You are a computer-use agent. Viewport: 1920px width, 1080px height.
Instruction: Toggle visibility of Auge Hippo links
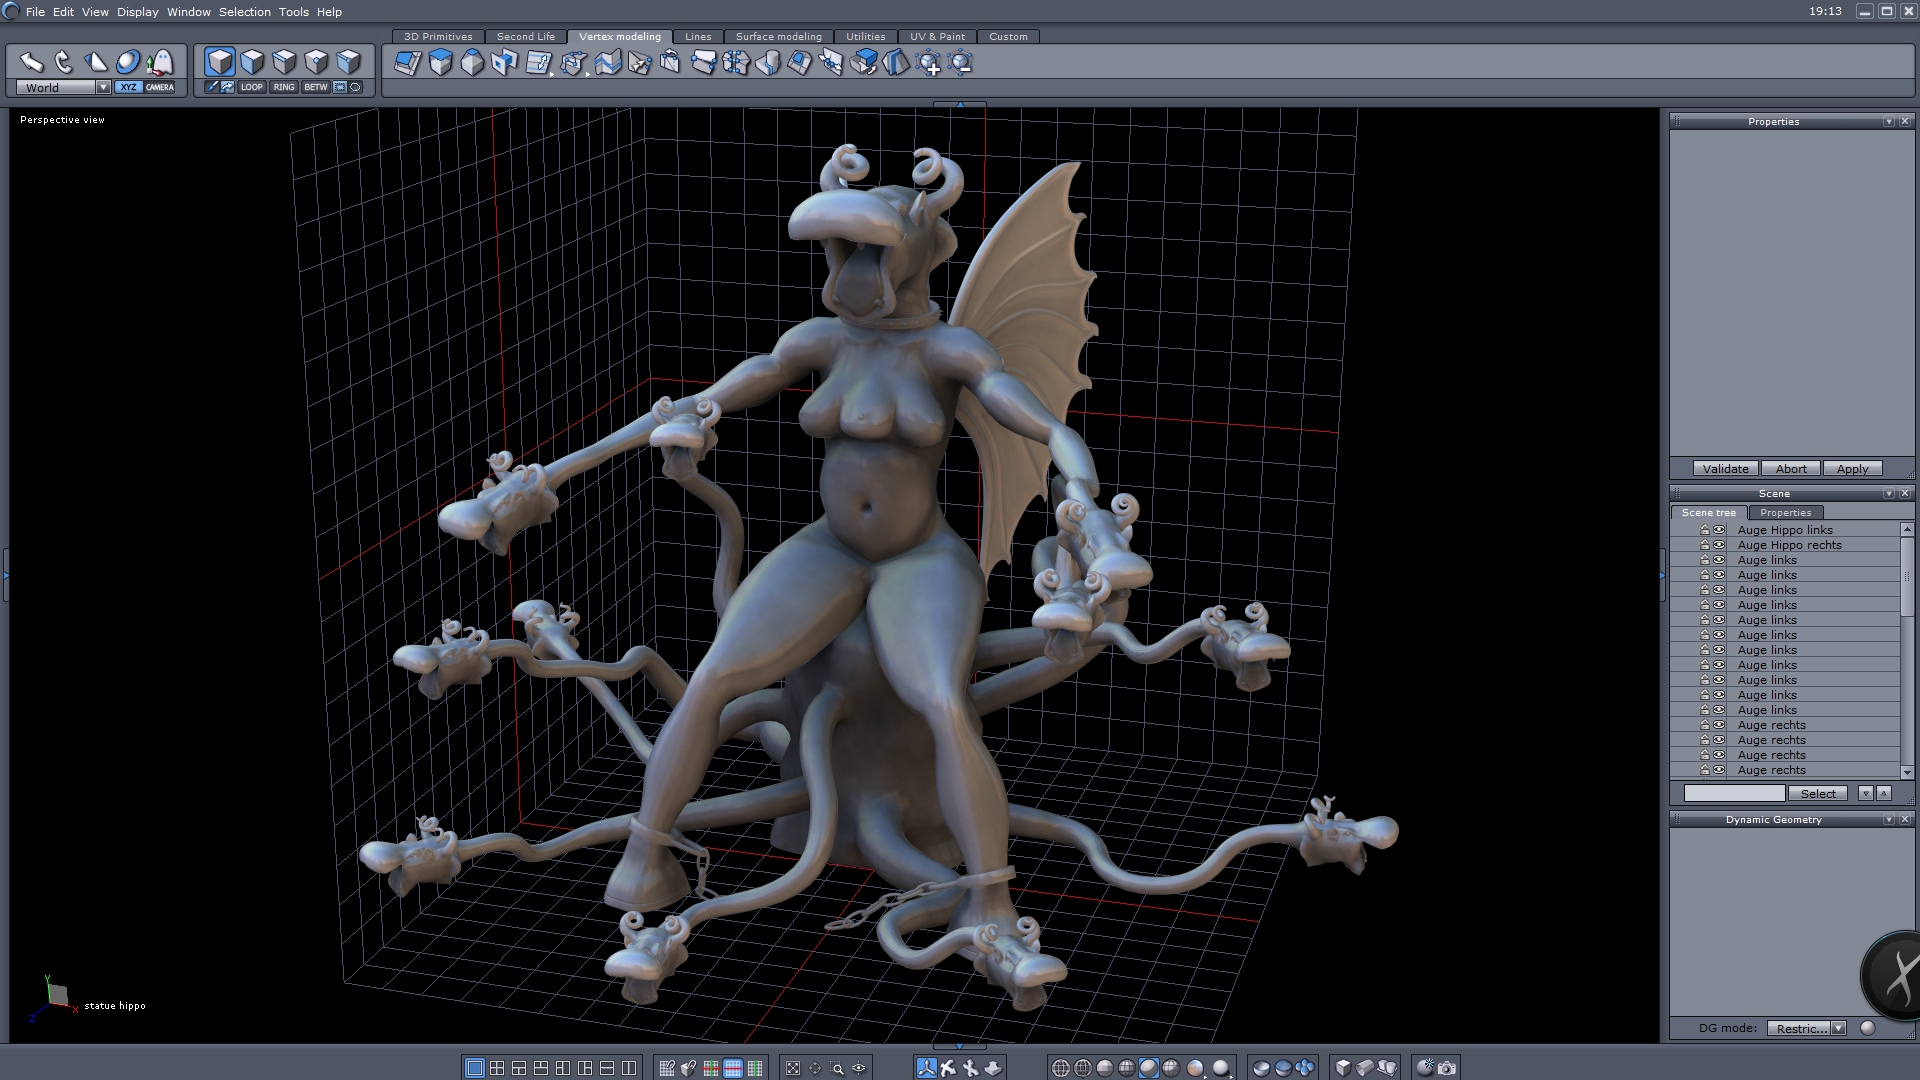(1719, 530)
